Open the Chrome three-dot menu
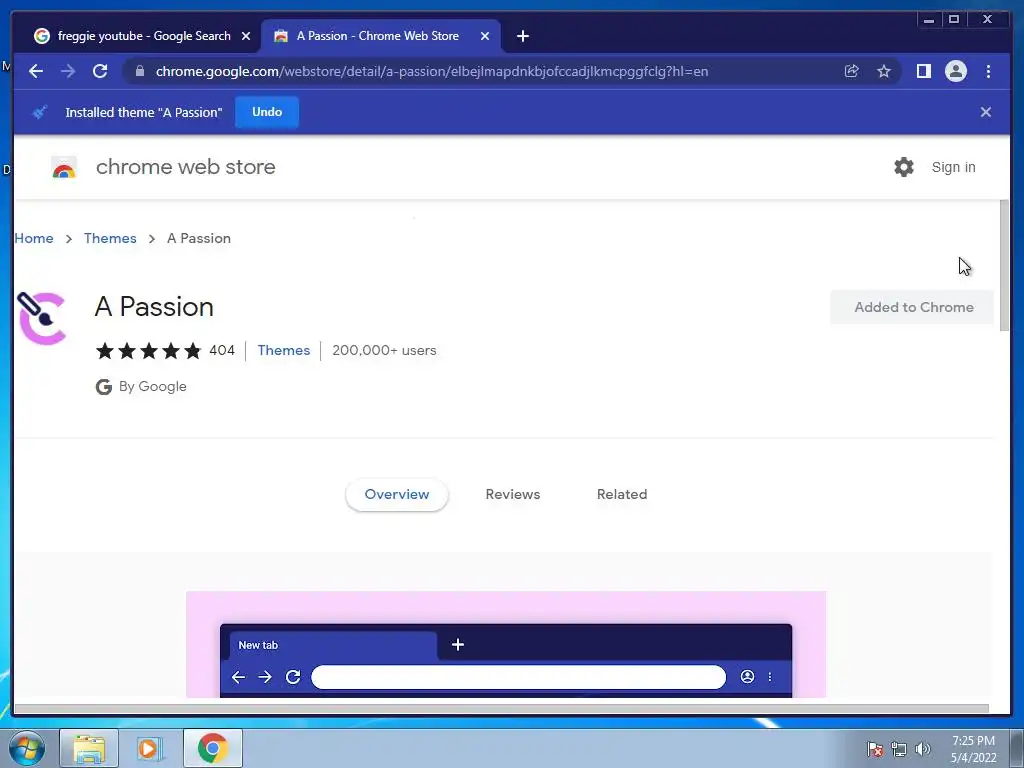 pyautogui.click(x=988, y=71)
